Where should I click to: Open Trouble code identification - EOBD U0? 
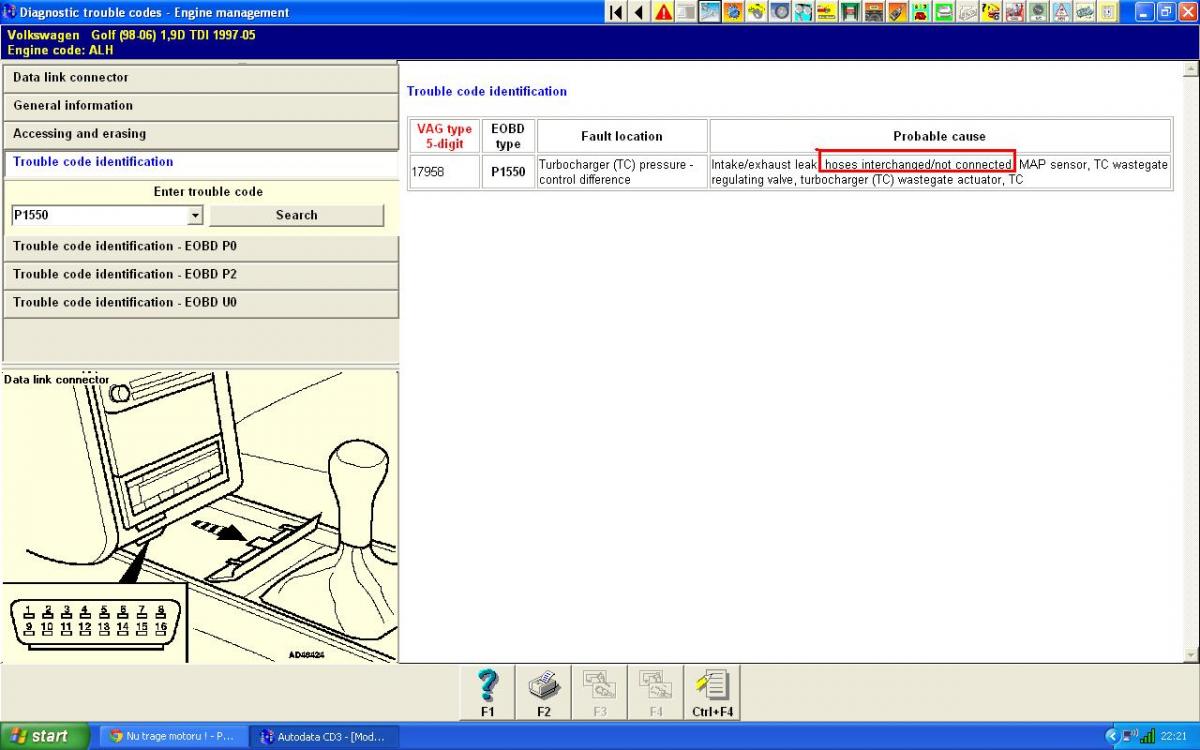pyautogui.click(x=200, y=302)
